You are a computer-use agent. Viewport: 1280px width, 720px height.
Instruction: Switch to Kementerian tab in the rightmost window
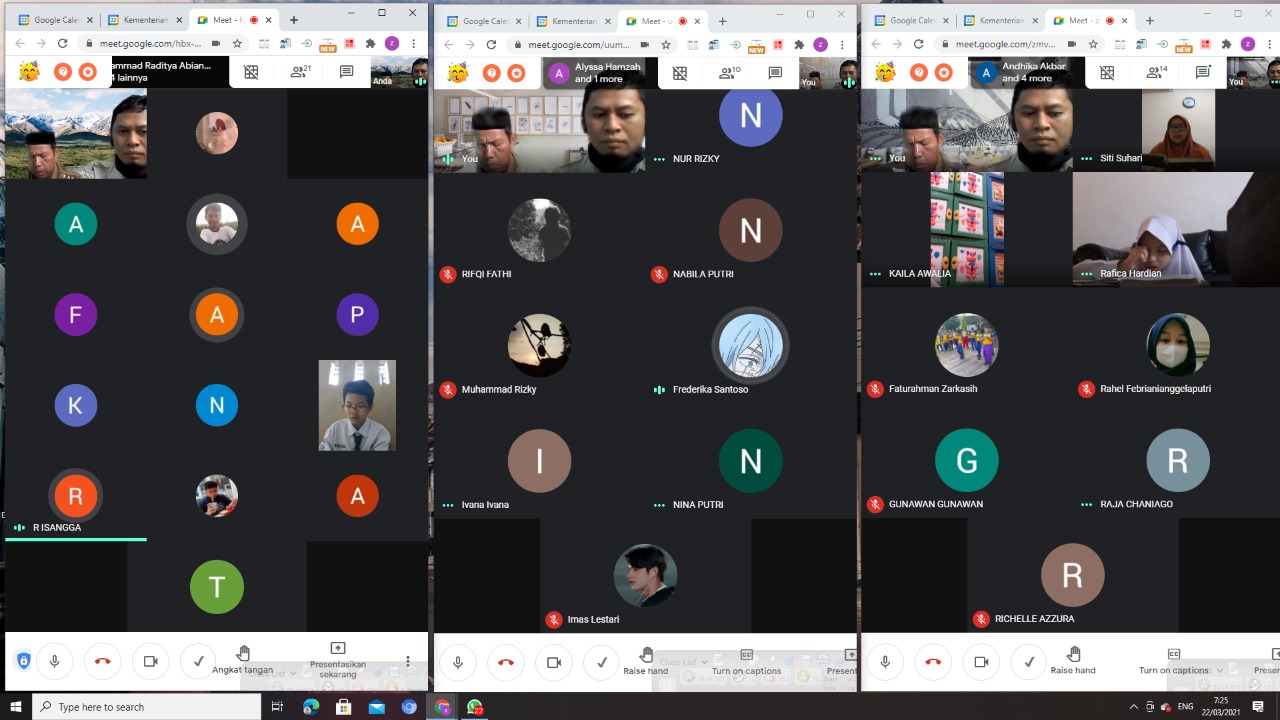click(x=1000, y=20)
